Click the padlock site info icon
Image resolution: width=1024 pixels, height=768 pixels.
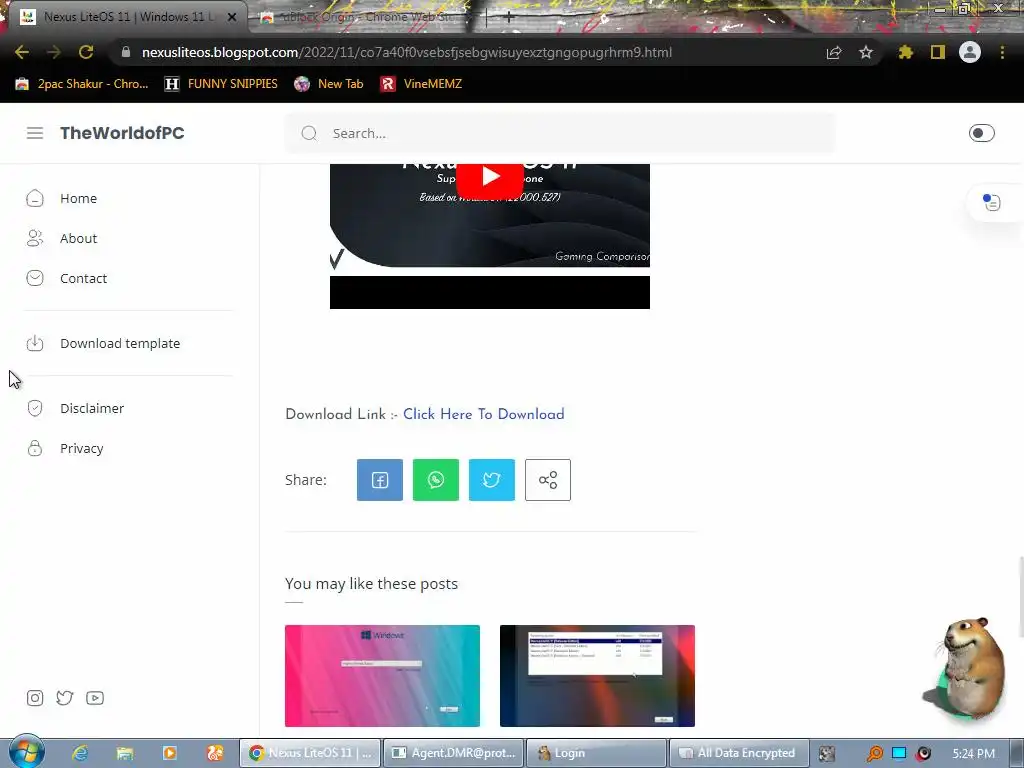(x=125, y=52)
